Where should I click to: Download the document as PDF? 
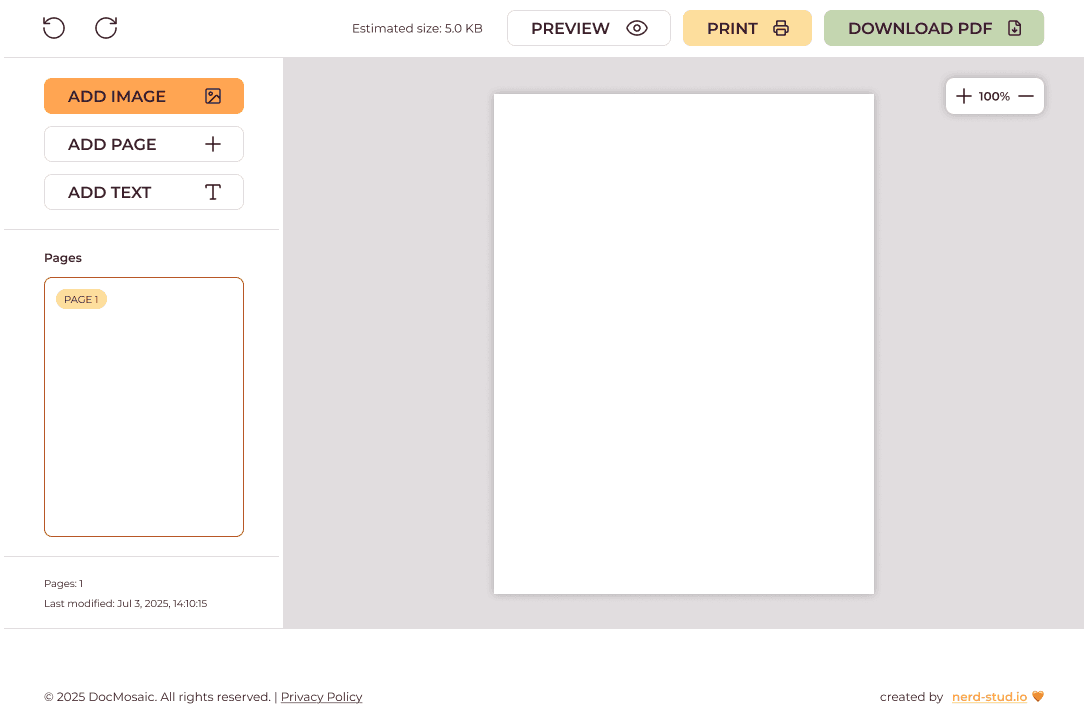pos(933,28)
